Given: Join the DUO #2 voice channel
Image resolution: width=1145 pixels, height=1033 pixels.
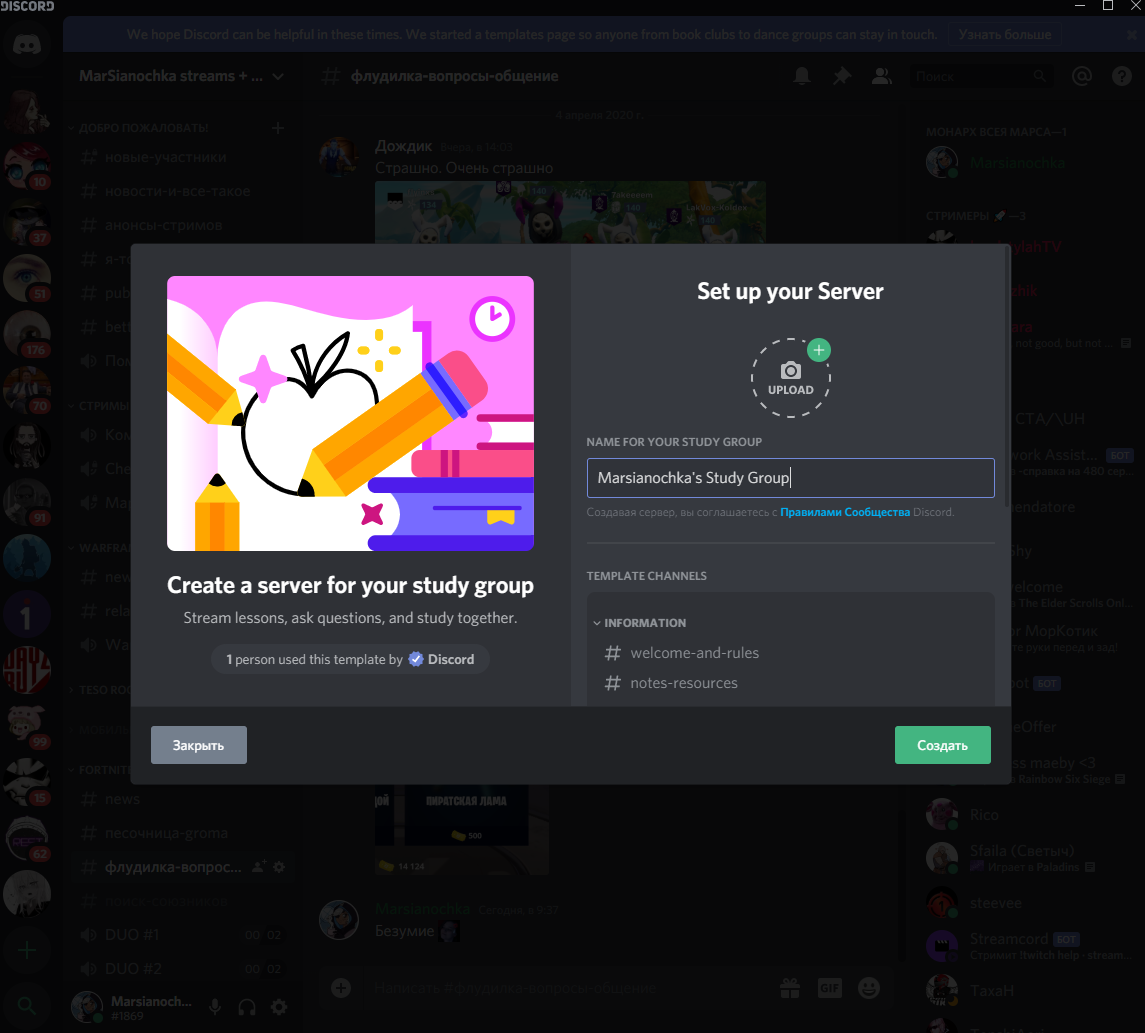Looking at the screenshot, I should pos(181,969).
